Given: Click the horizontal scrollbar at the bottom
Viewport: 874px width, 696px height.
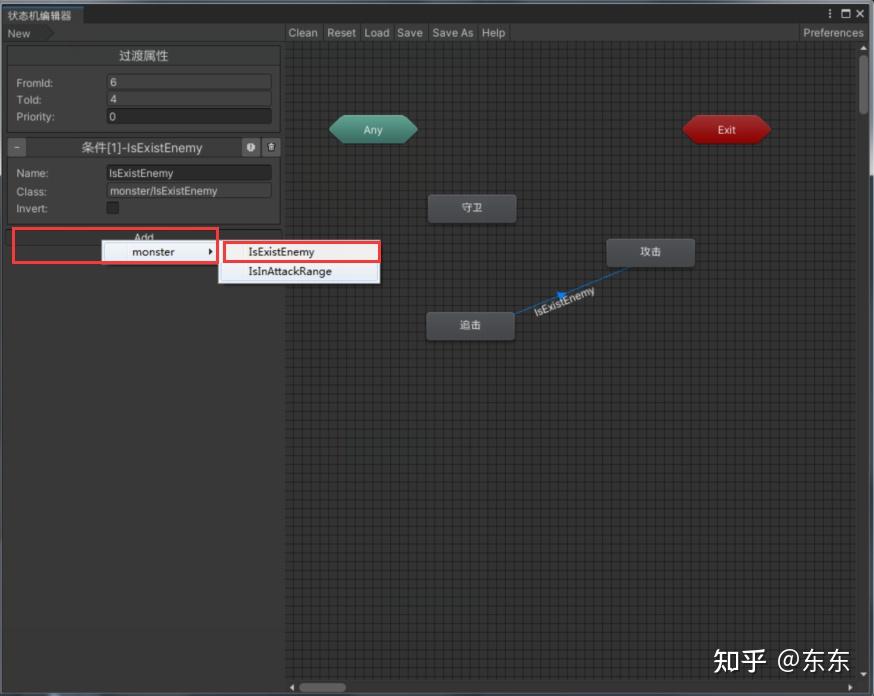Looking at the screenshot, I should [322, 687].
